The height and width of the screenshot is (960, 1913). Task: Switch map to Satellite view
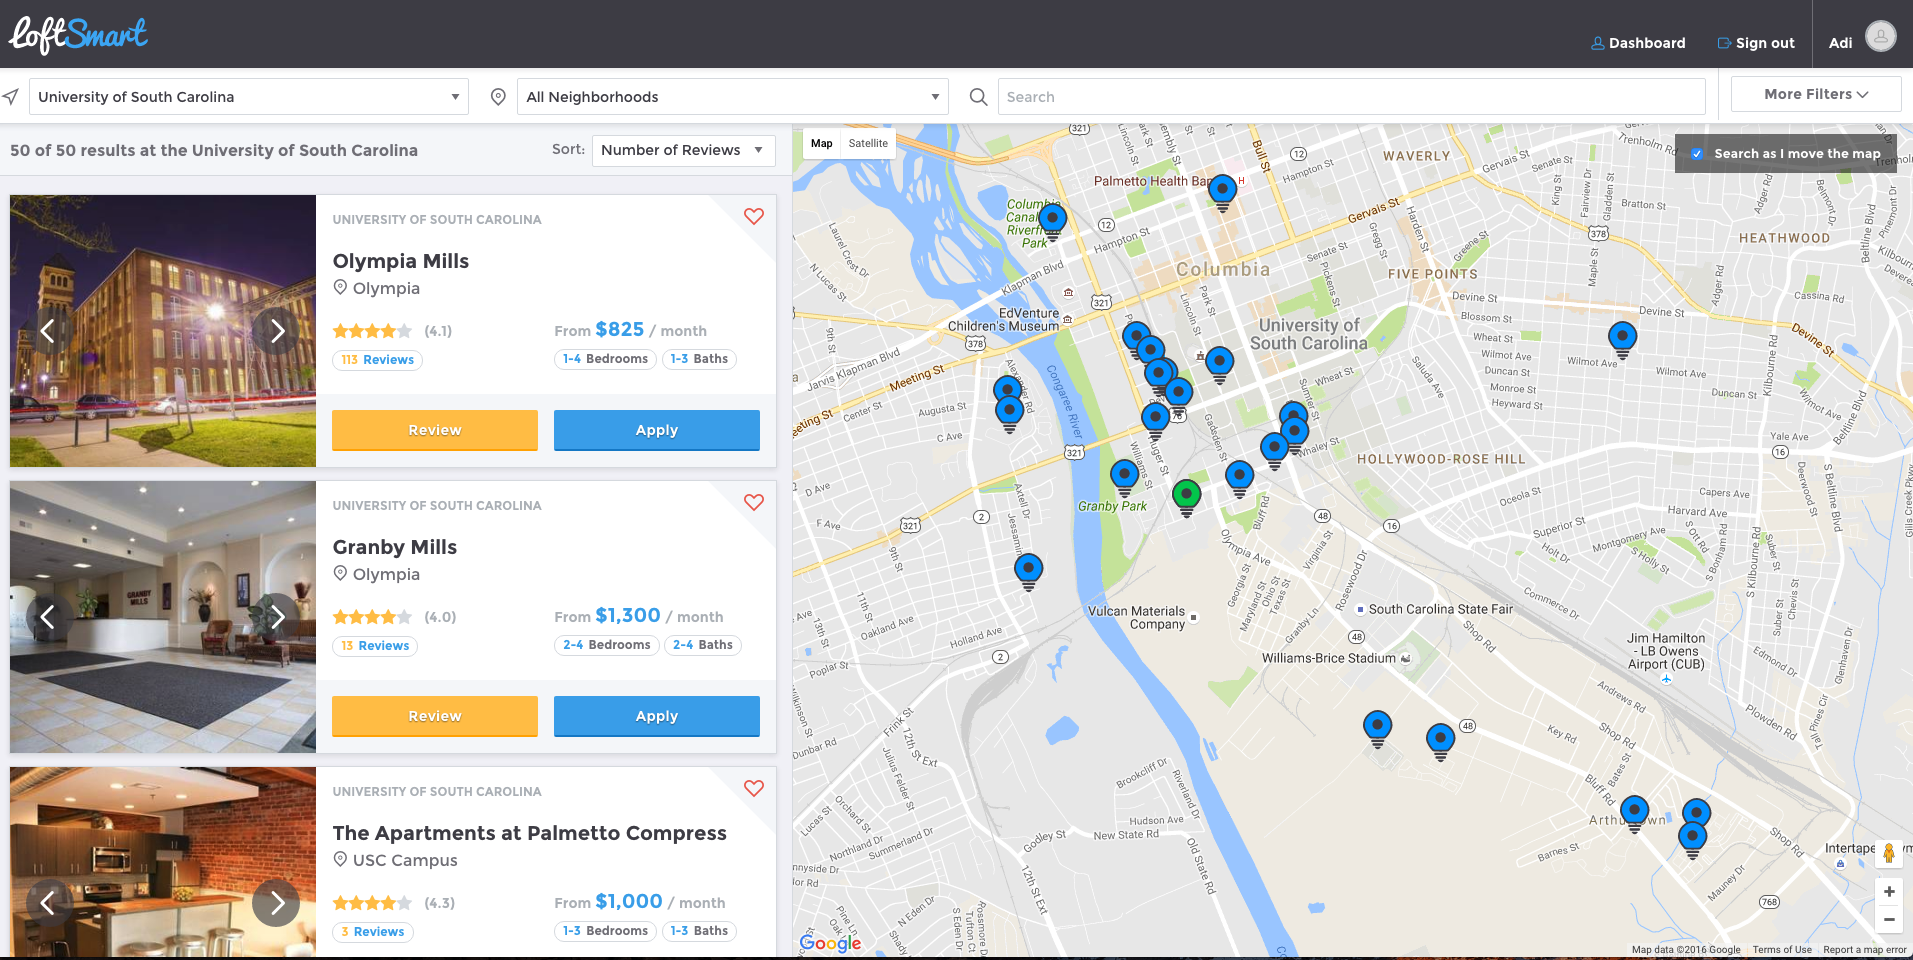pyautogui.click(x=868, y=143)
